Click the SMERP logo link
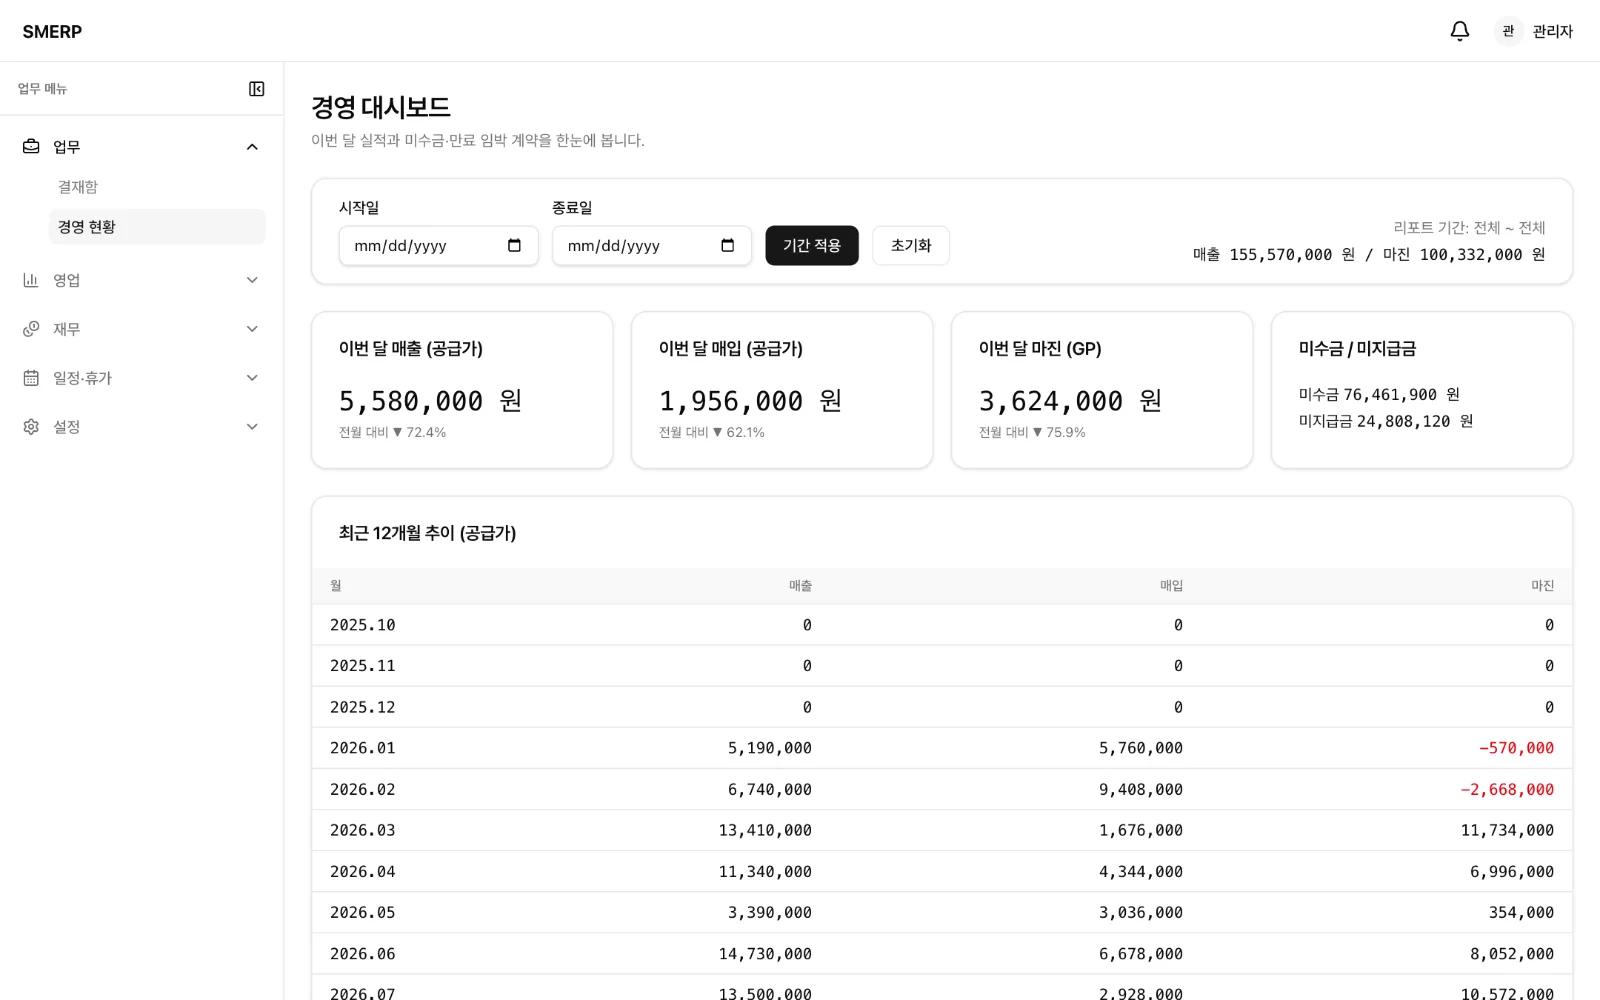 (x=52, y=32)
